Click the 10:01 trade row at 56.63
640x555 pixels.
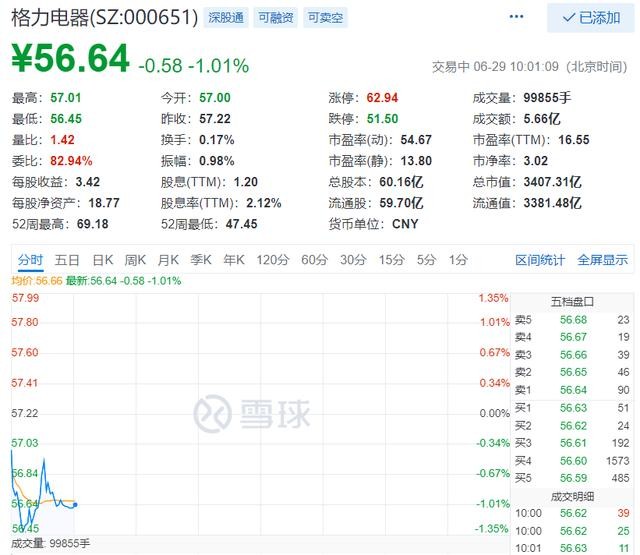click(x=572, y=548)
